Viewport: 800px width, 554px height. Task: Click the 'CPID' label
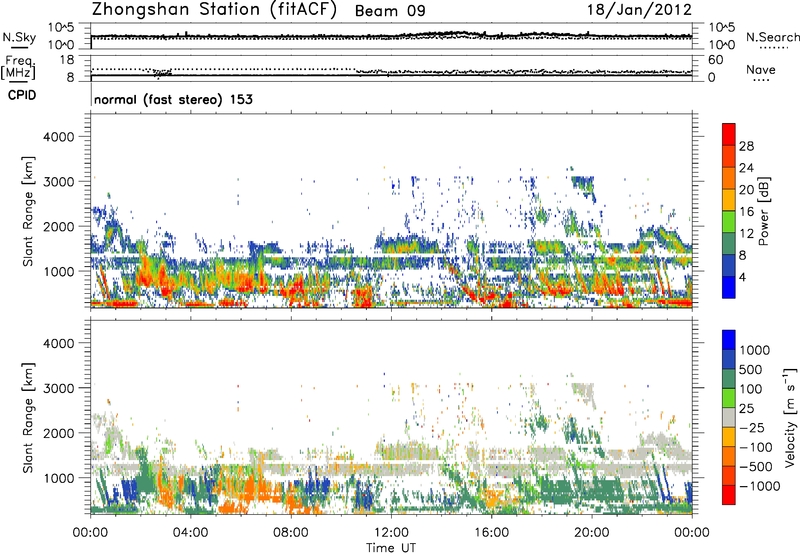[x=22, y=95]
